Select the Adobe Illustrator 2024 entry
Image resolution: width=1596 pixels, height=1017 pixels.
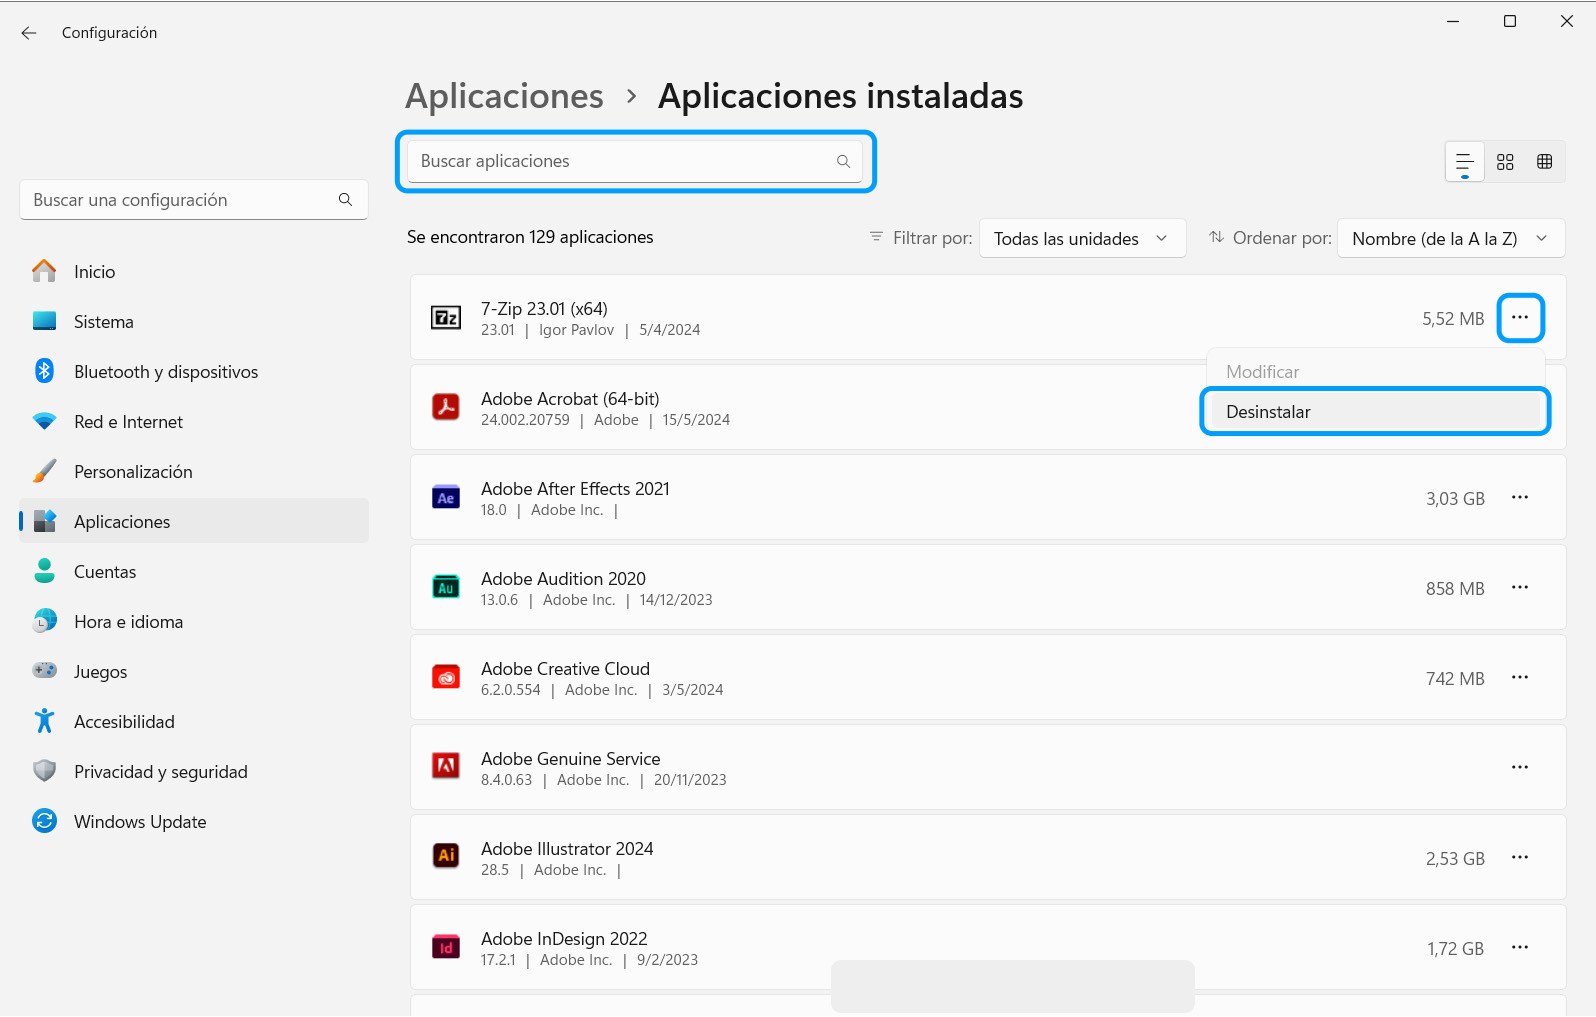(x=988, y=858)
